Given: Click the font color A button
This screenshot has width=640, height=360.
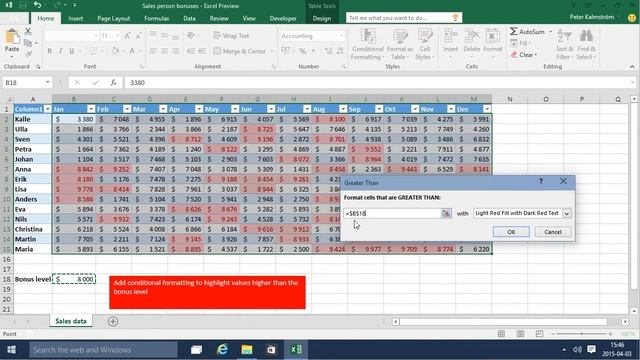Looking at the screenshot, I should [x=132, y=51].
